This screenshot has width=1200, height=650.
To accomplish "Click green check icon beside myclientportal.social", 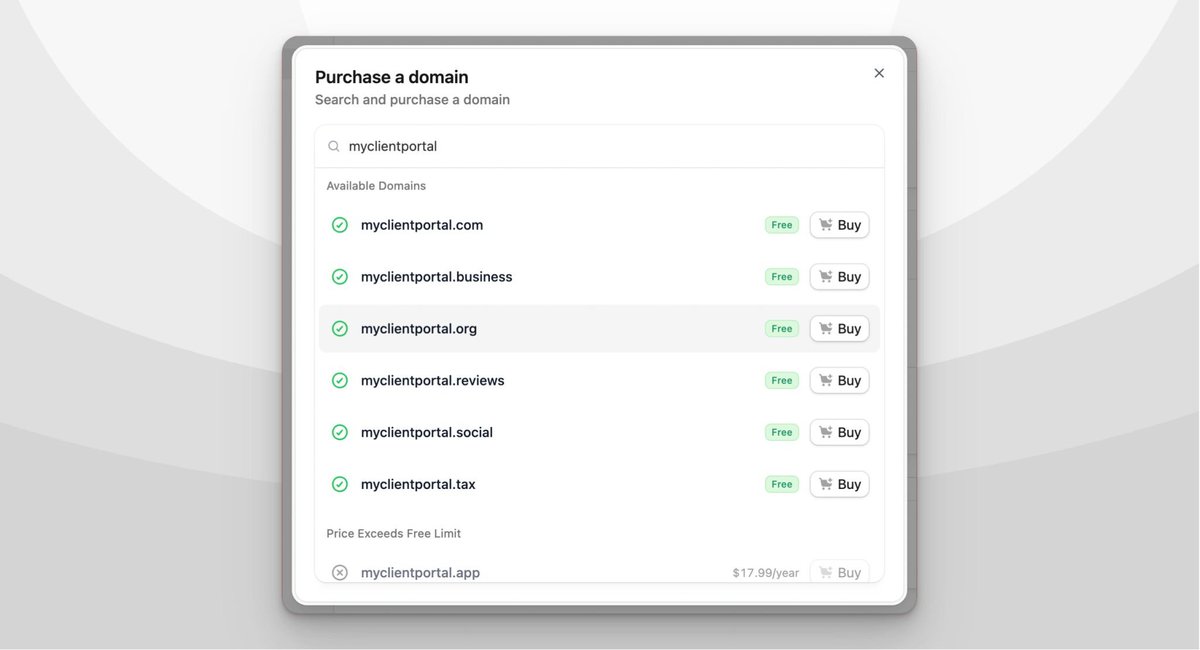I will [340, 433].
